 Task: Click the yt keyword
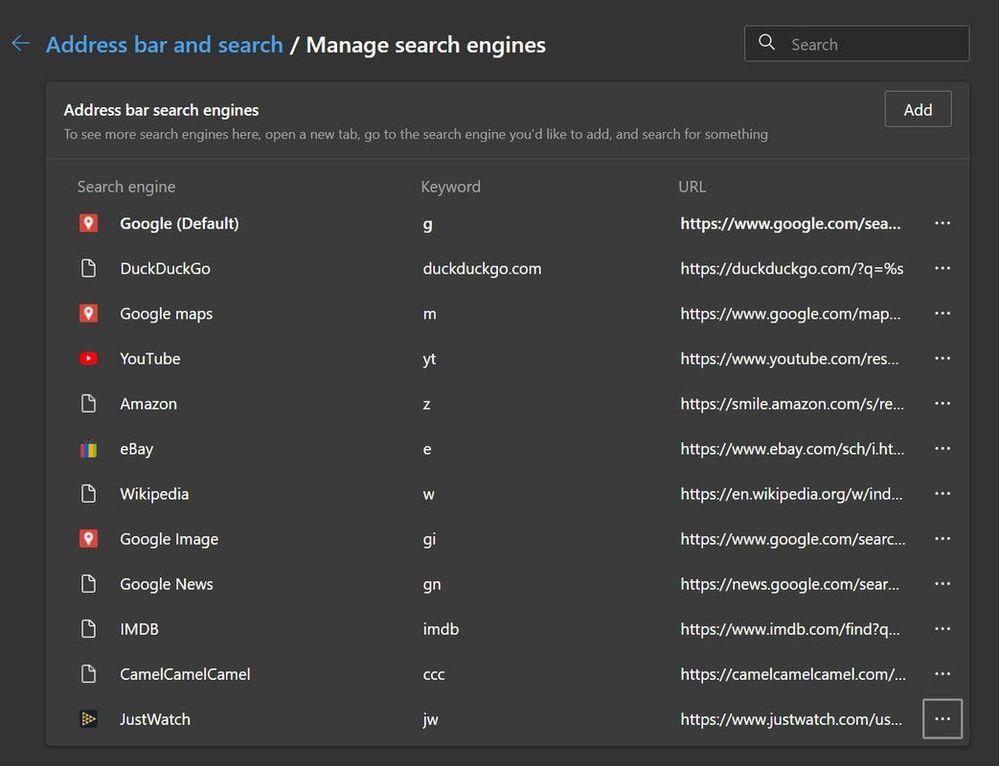[429, 359]
